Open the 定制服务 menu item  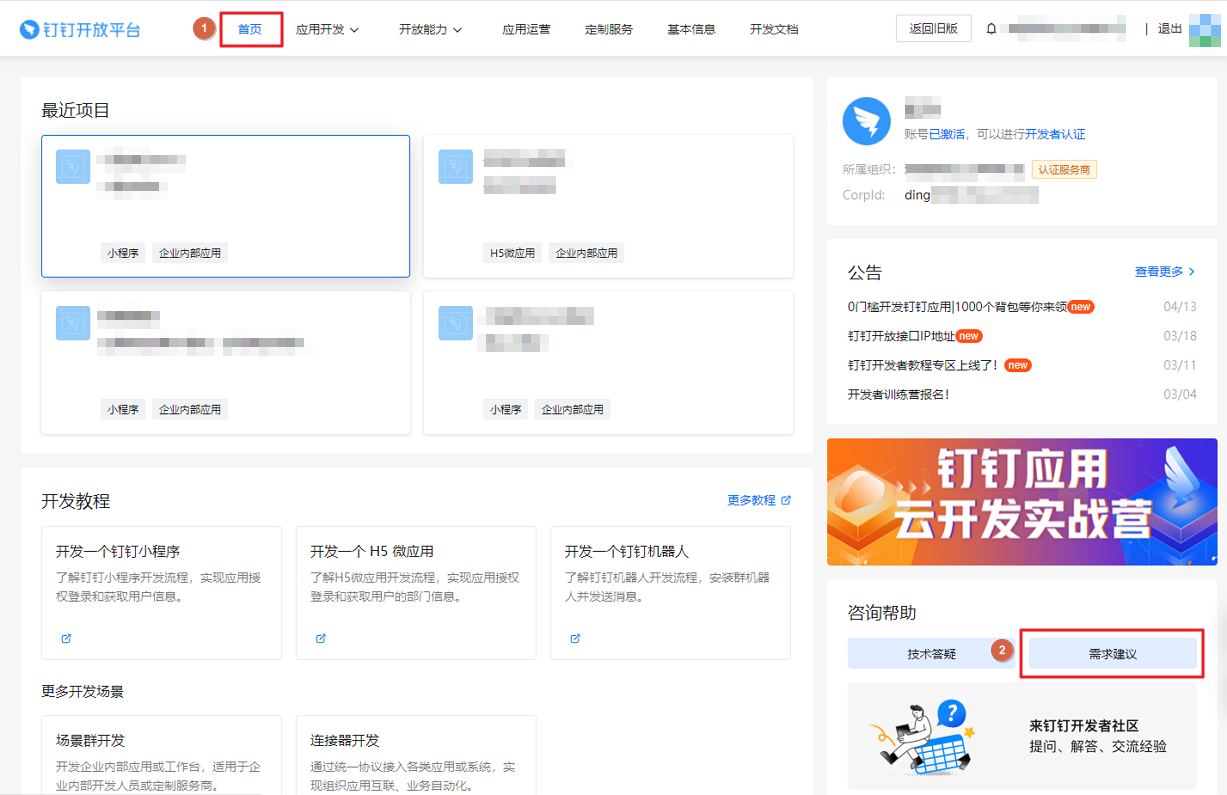click(609, 29)
